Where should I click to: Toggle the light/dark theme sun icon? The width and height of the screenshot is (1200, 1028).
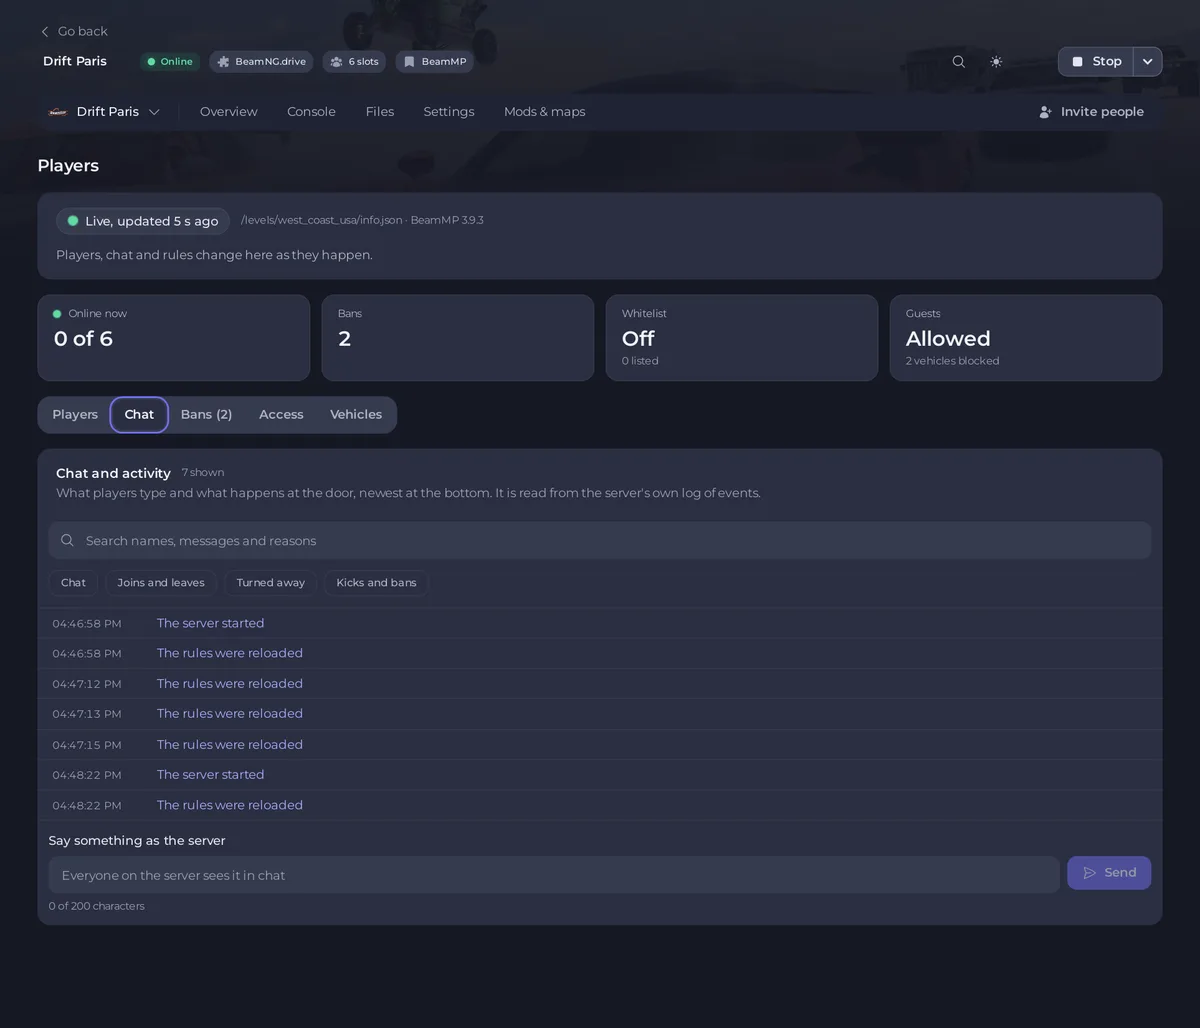pyautogui.click(x=996, y=62)
